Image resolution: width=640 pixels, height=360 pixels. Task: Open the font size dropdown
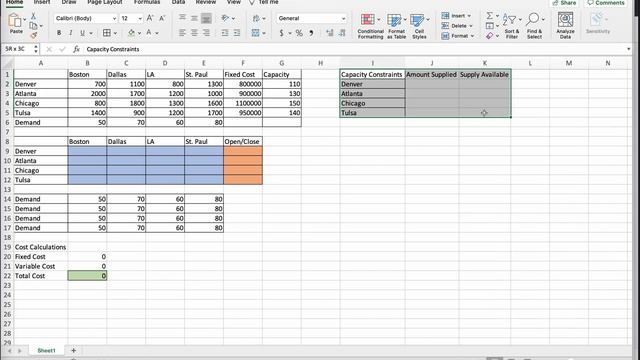pos(140,18)
